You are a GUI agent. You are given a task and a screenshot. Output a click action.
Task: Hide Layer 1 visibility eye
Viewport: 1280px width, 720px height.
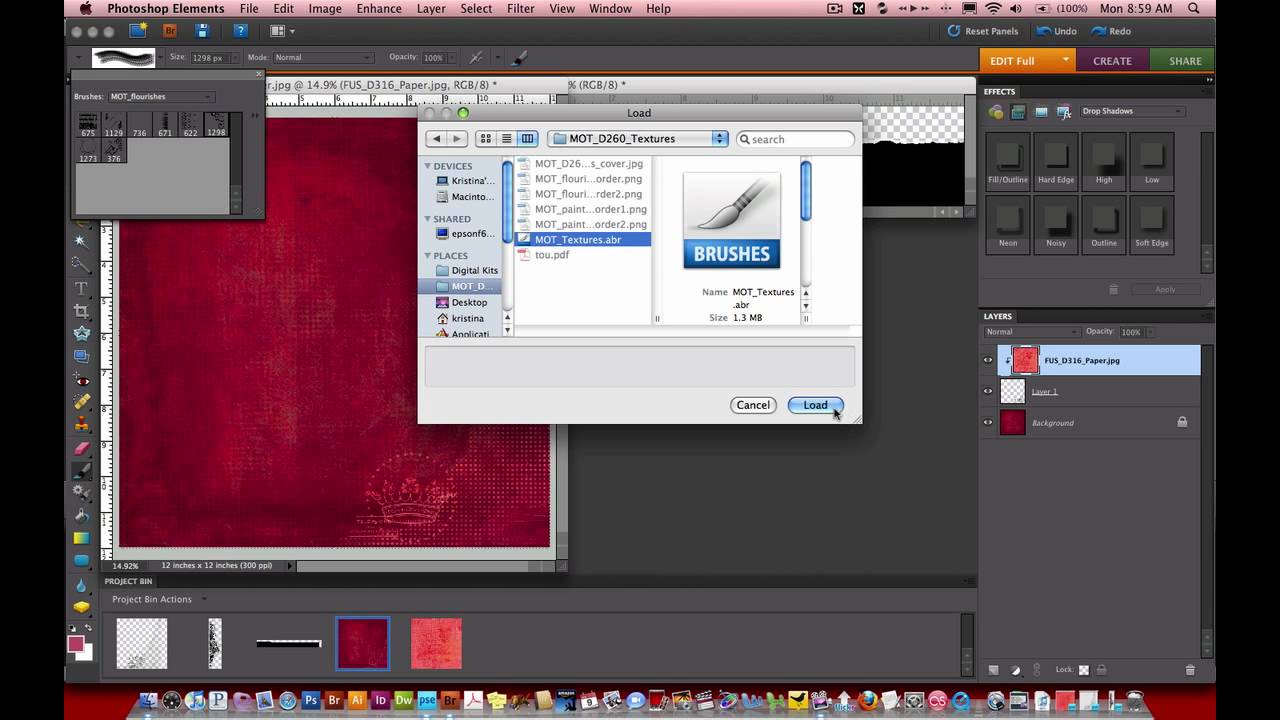point(988,391)
